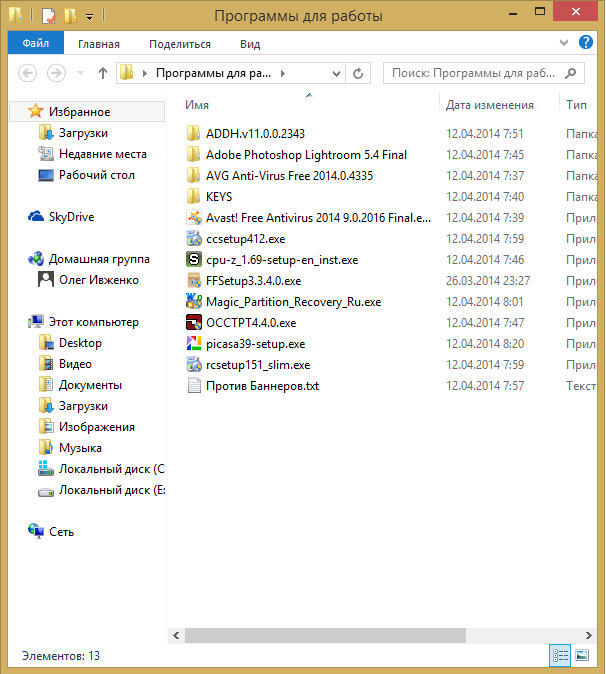
Task: Open Изображения folder in sidebar
Action: 97,427
